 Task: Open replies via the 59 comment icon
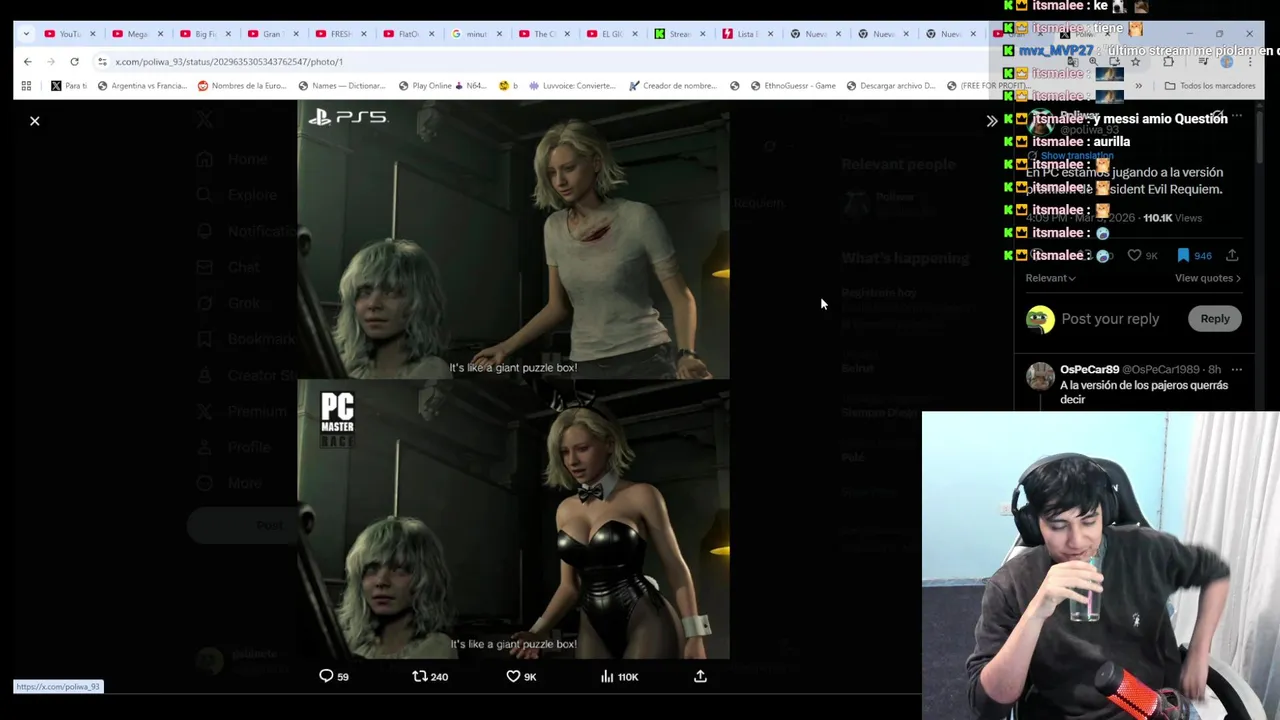[333, 677]
